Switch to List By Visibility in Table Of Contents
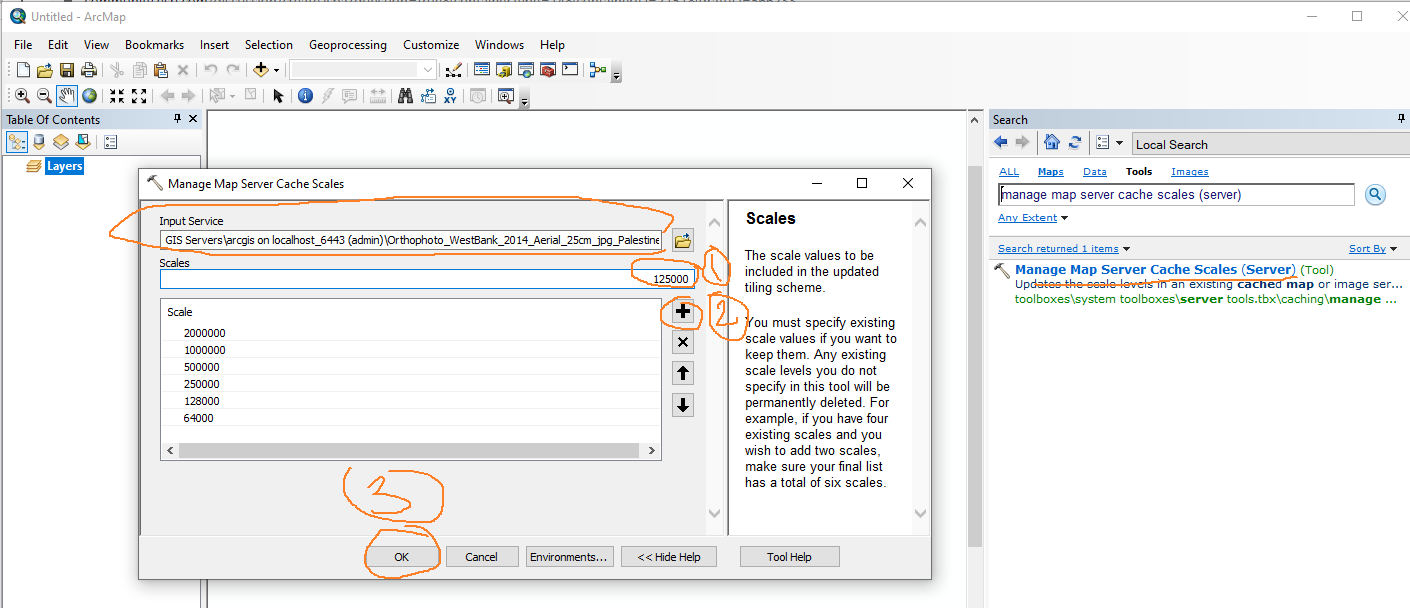Viewport: 1410px width, 608px height. click(61, 142)
